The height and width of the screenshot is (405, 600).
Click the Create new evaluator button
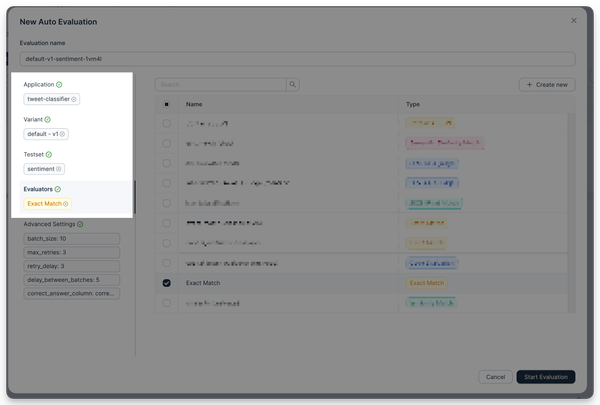546,85
